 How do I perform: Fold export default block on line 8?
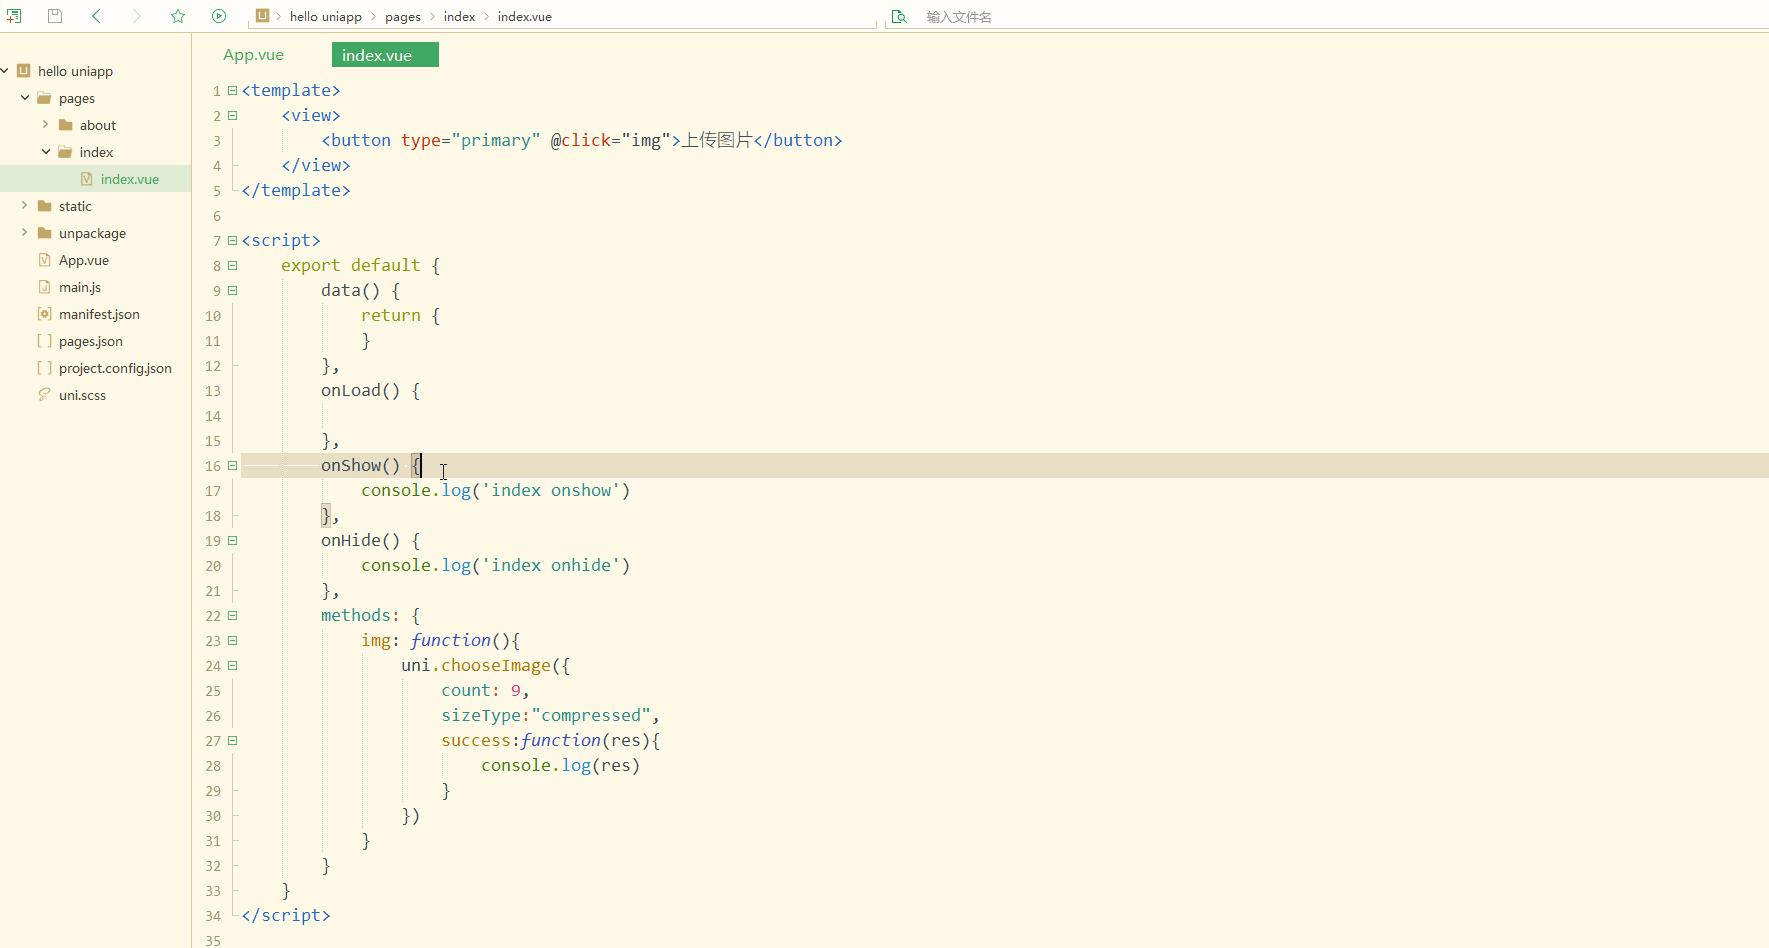(x=232, y=265)
